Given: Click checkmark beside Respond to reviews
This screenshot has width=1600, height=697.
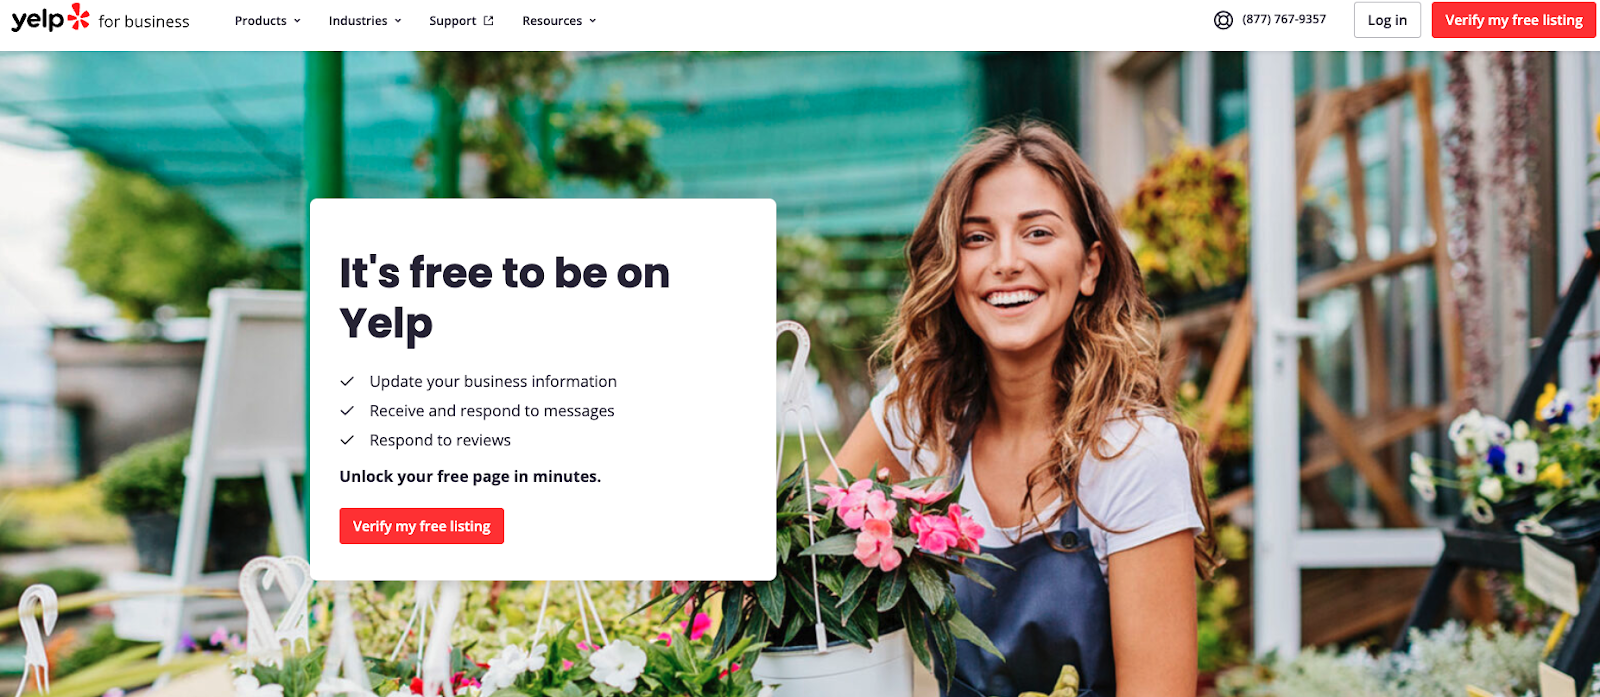Looking at the screenshot, I should pyautogui.click(x=347, y=440).
